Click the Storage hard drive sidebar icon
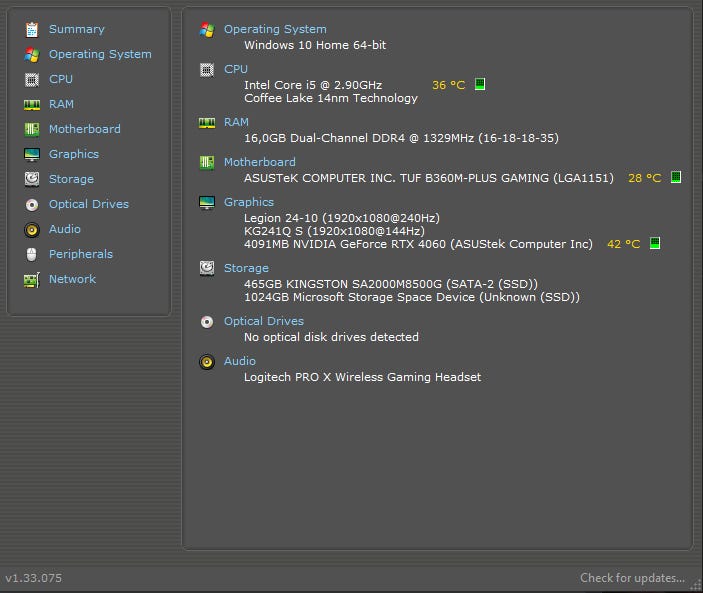The height and width of the screenshot is (593, 703). click(32, 179)
